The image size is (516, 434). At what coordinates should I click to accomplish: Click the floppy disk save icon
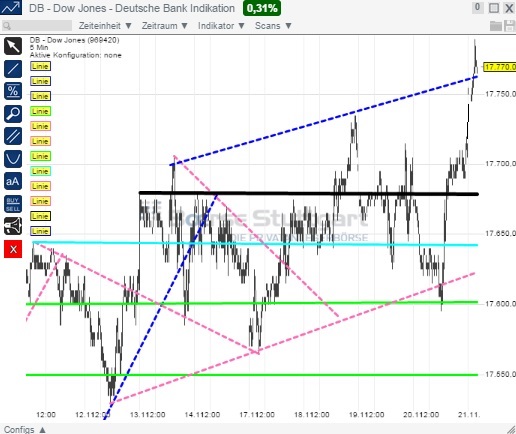pos(510,26)
